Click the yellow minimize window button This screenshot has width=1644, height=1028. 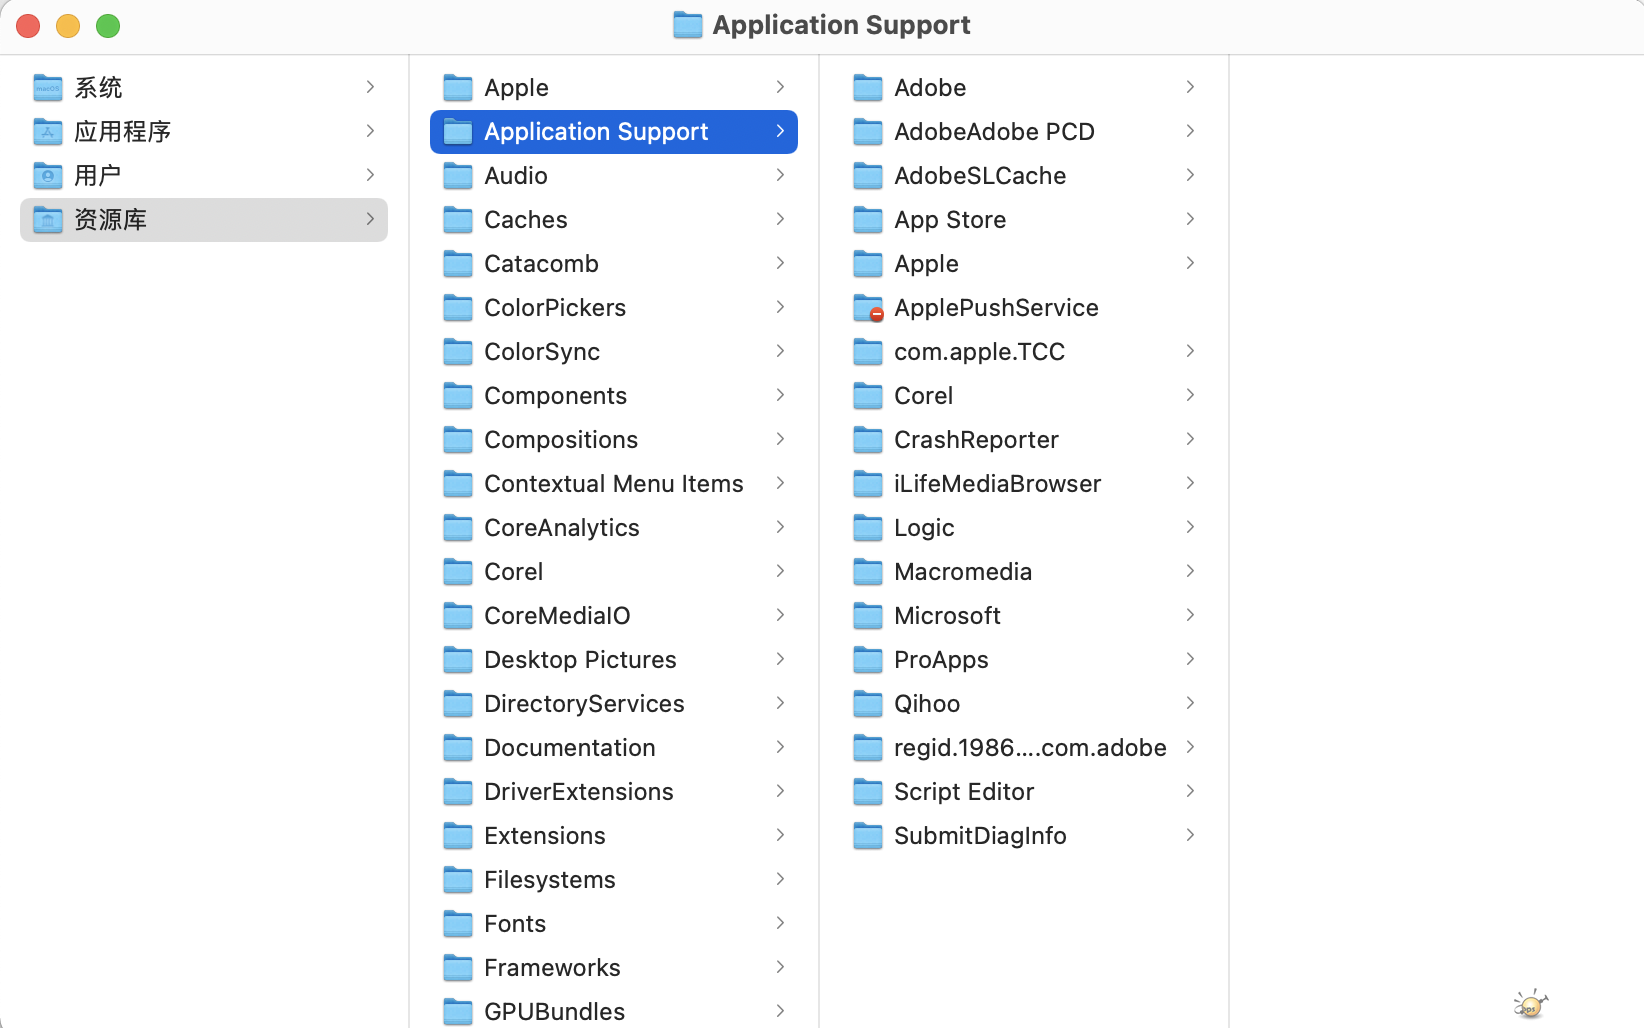[68, 26]
